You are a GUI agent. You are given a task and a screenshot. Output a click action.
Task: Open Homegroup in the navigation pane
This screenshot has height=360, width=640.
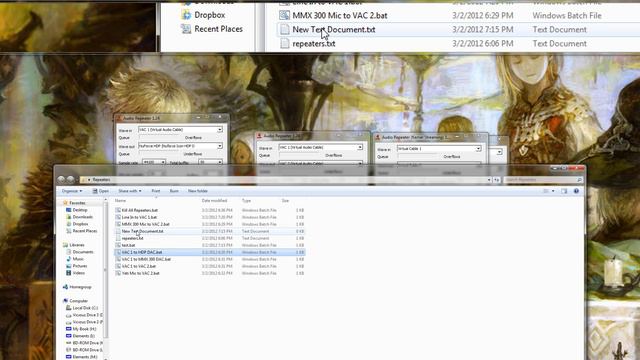click(x=77, y=287)
